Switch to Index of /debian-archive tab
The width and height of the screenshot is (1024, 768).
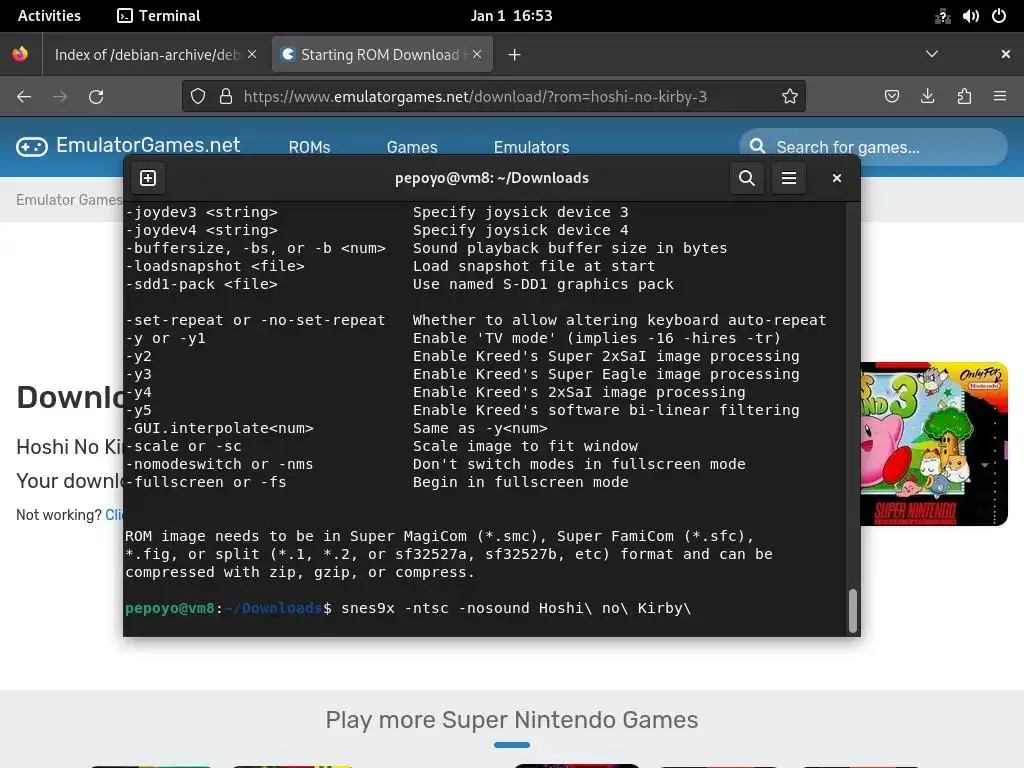(147, 55)
